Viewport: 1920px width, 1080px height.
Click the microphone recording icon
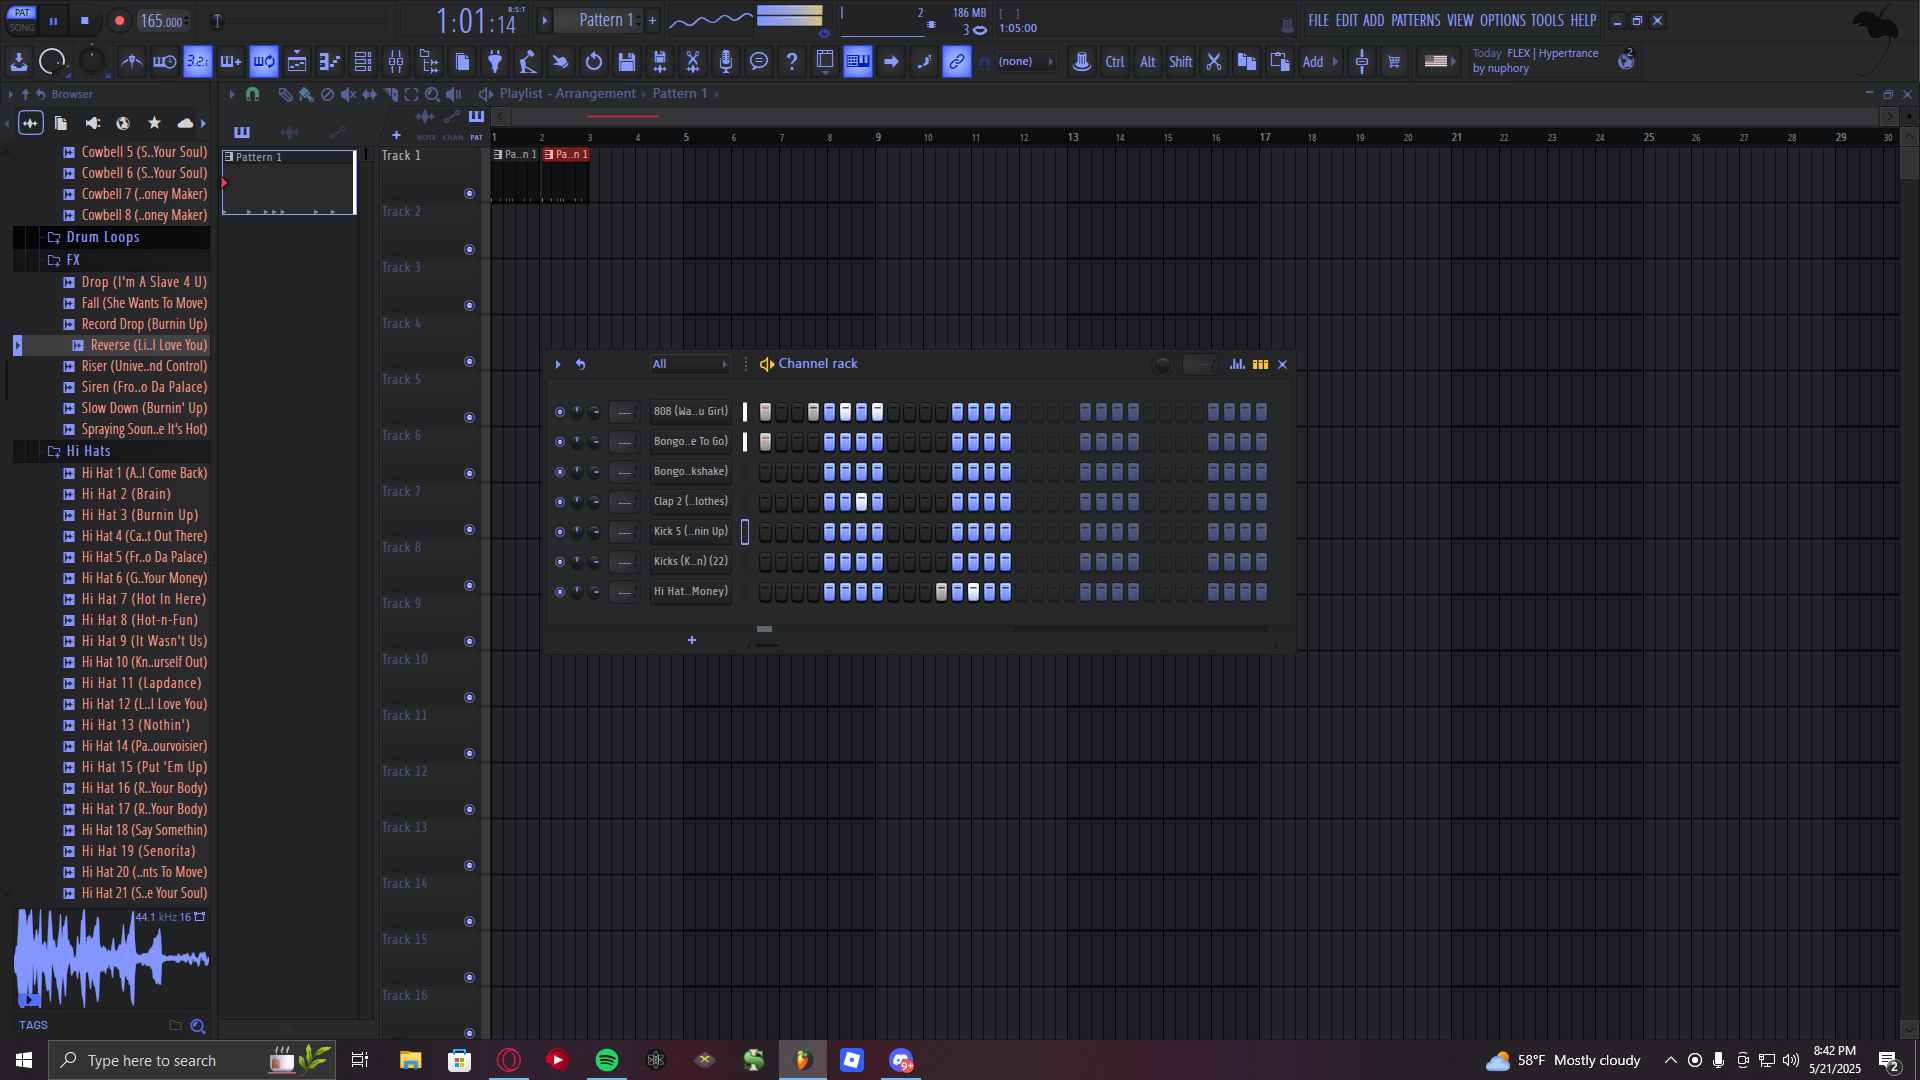coord(726,62)
